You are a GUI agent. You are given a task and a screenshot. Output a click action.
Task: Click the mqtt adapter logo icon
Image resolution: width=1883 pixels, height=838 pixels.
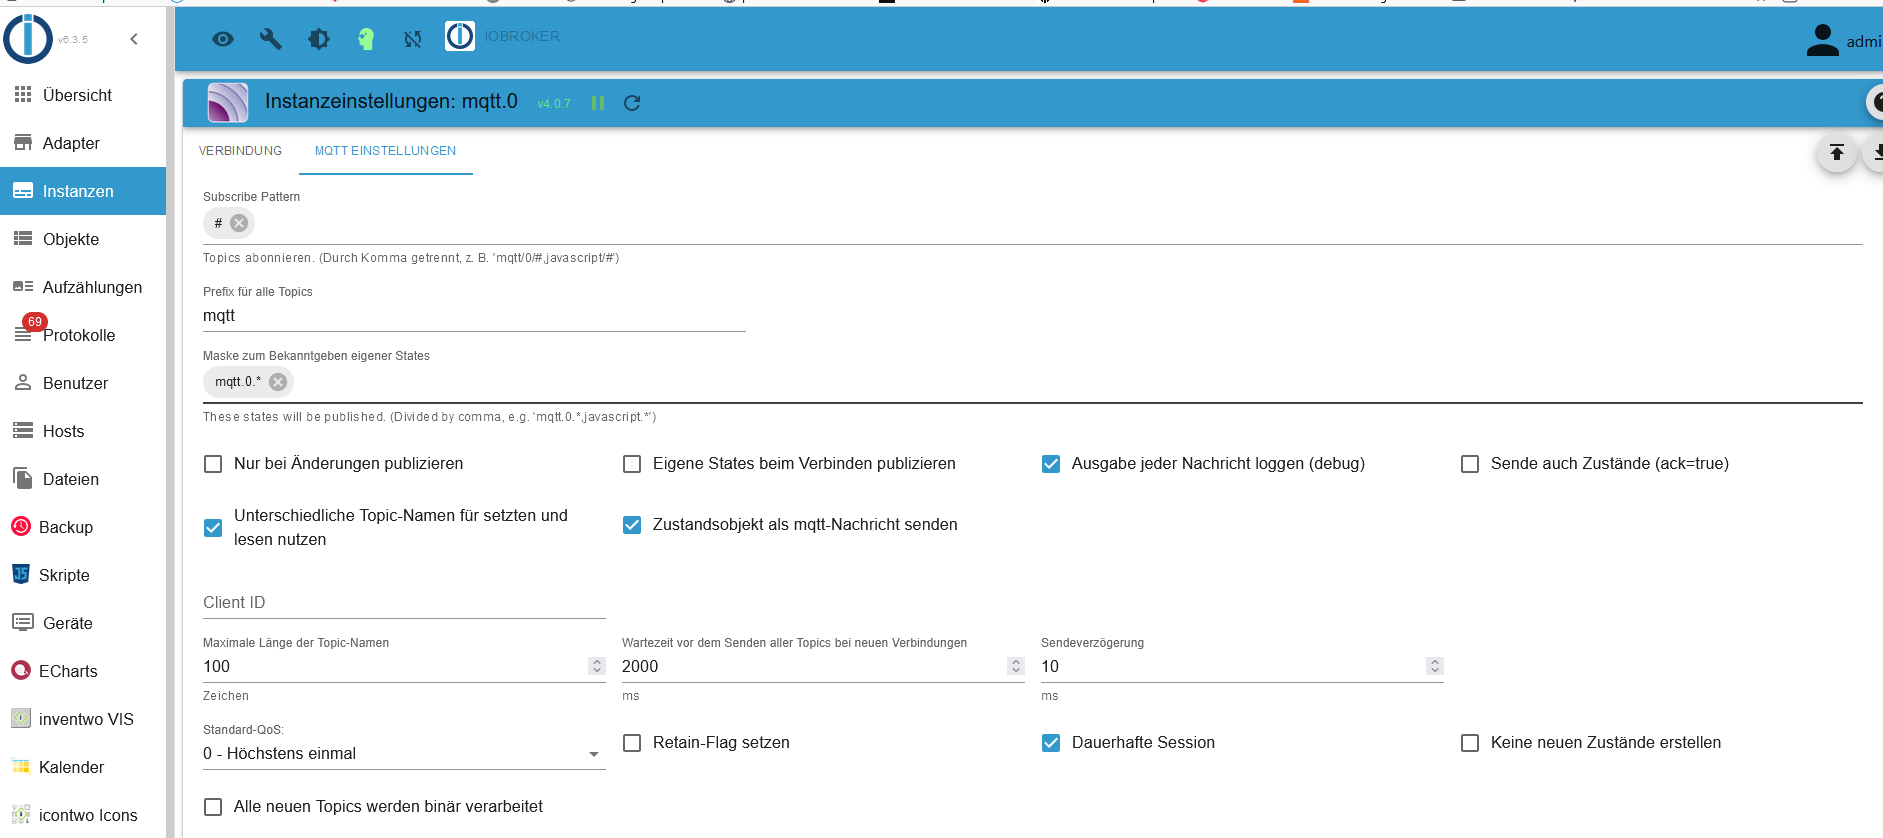pyautogui.click(x=228, y=102)
